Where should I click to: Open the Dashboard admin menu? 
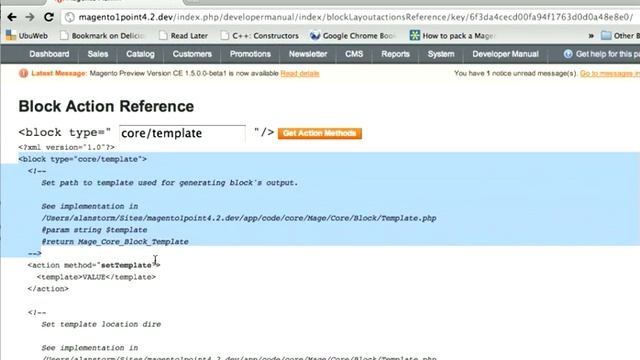click(49, 54)
